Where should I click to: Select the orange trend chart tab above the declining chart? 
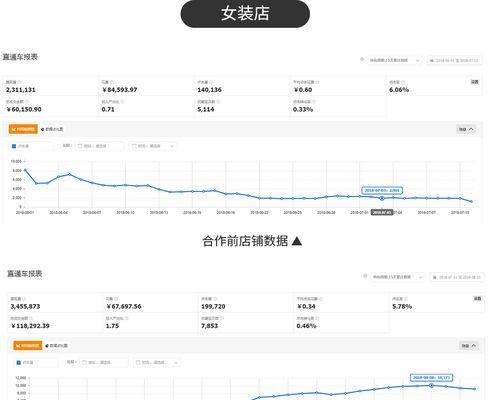[23, 129]
